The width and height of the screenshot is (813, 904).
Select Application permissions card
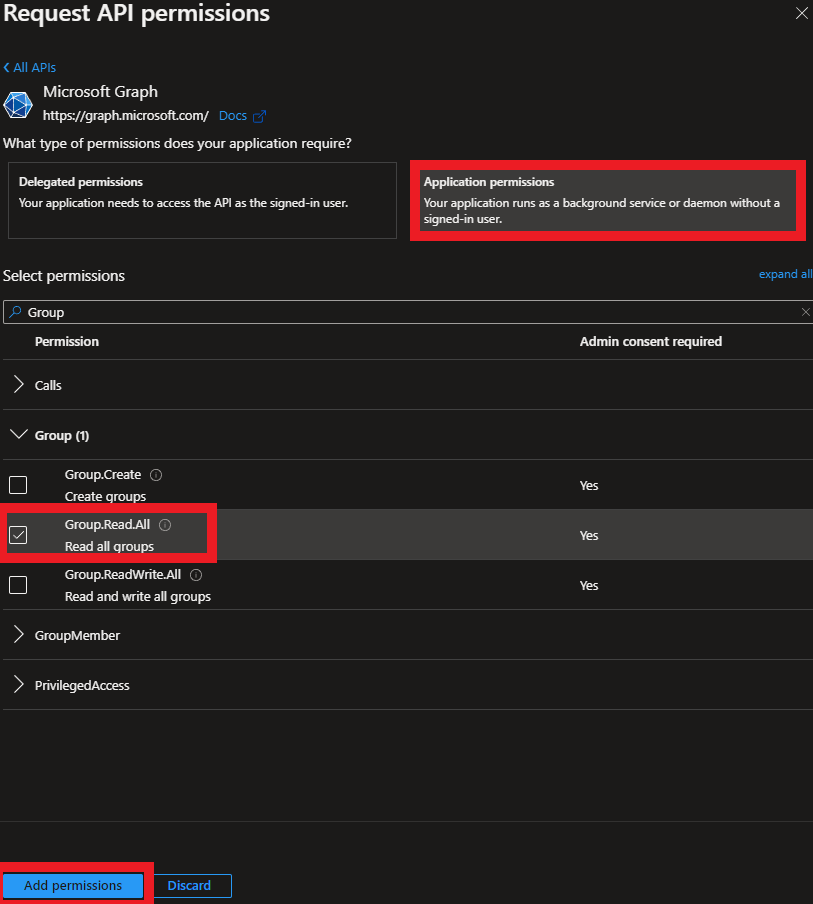(608, 200)
